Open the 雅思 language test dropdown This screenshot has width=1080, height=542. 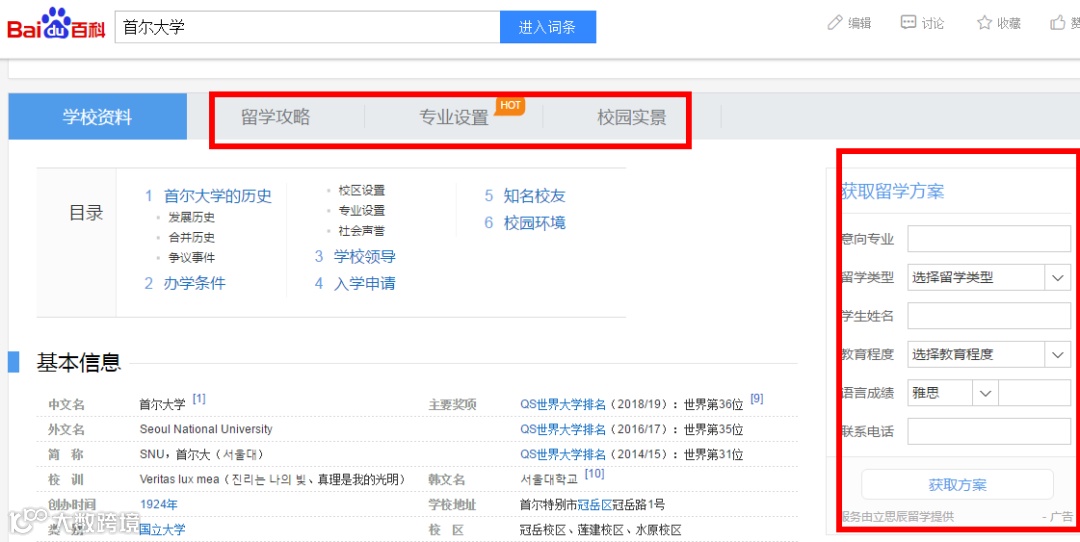pyautogui.click(x=953, y=393)
